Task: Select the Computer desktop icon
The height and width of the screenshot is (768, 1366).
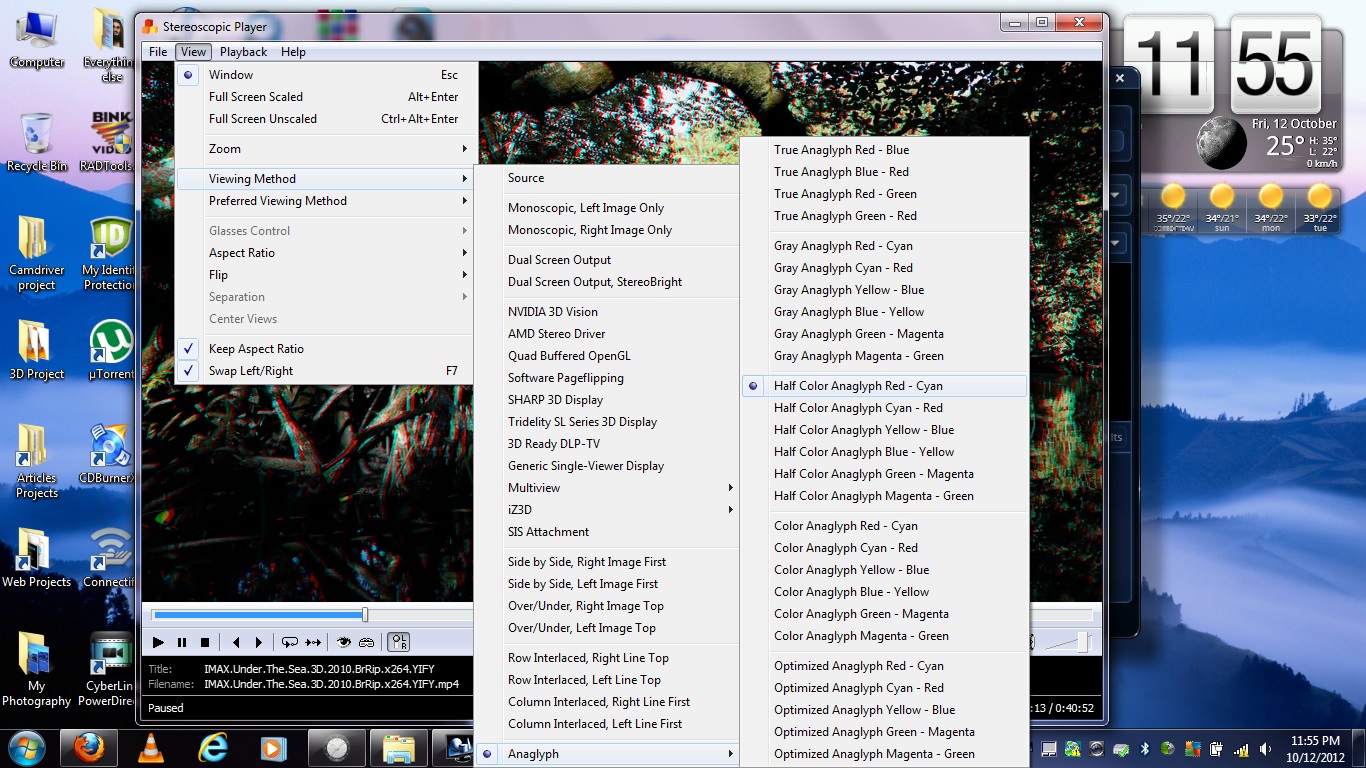Action: point(36,38)
